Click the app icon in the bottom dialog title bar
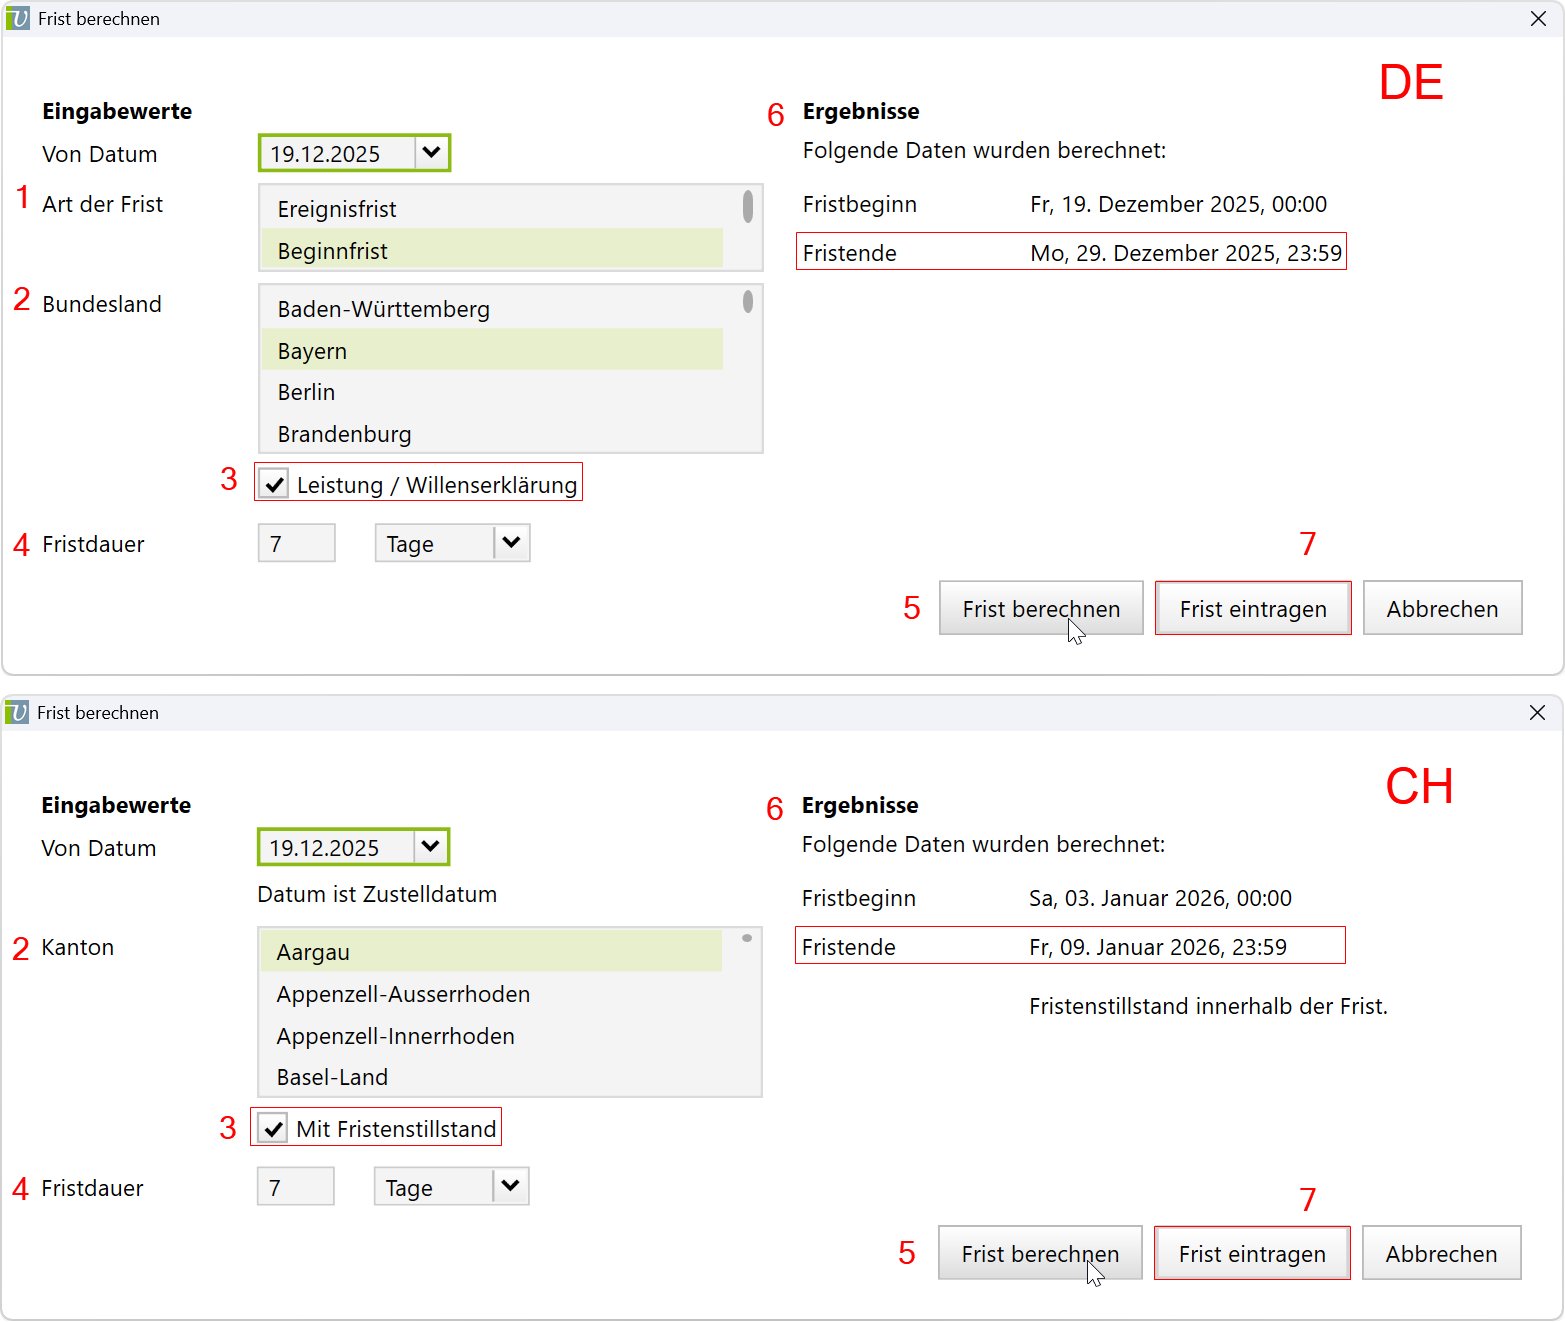The width and height of the screenshot is (1565, 1322). click(18, 713)
